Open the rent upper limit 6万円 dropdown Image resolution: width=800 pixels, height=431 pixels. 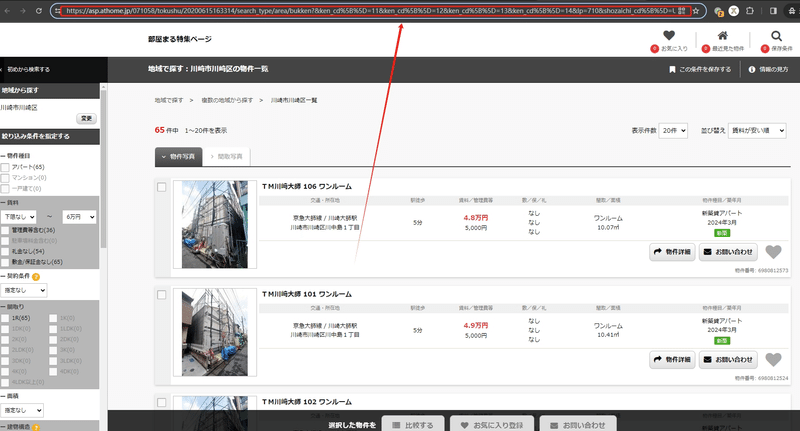[79, 217]
